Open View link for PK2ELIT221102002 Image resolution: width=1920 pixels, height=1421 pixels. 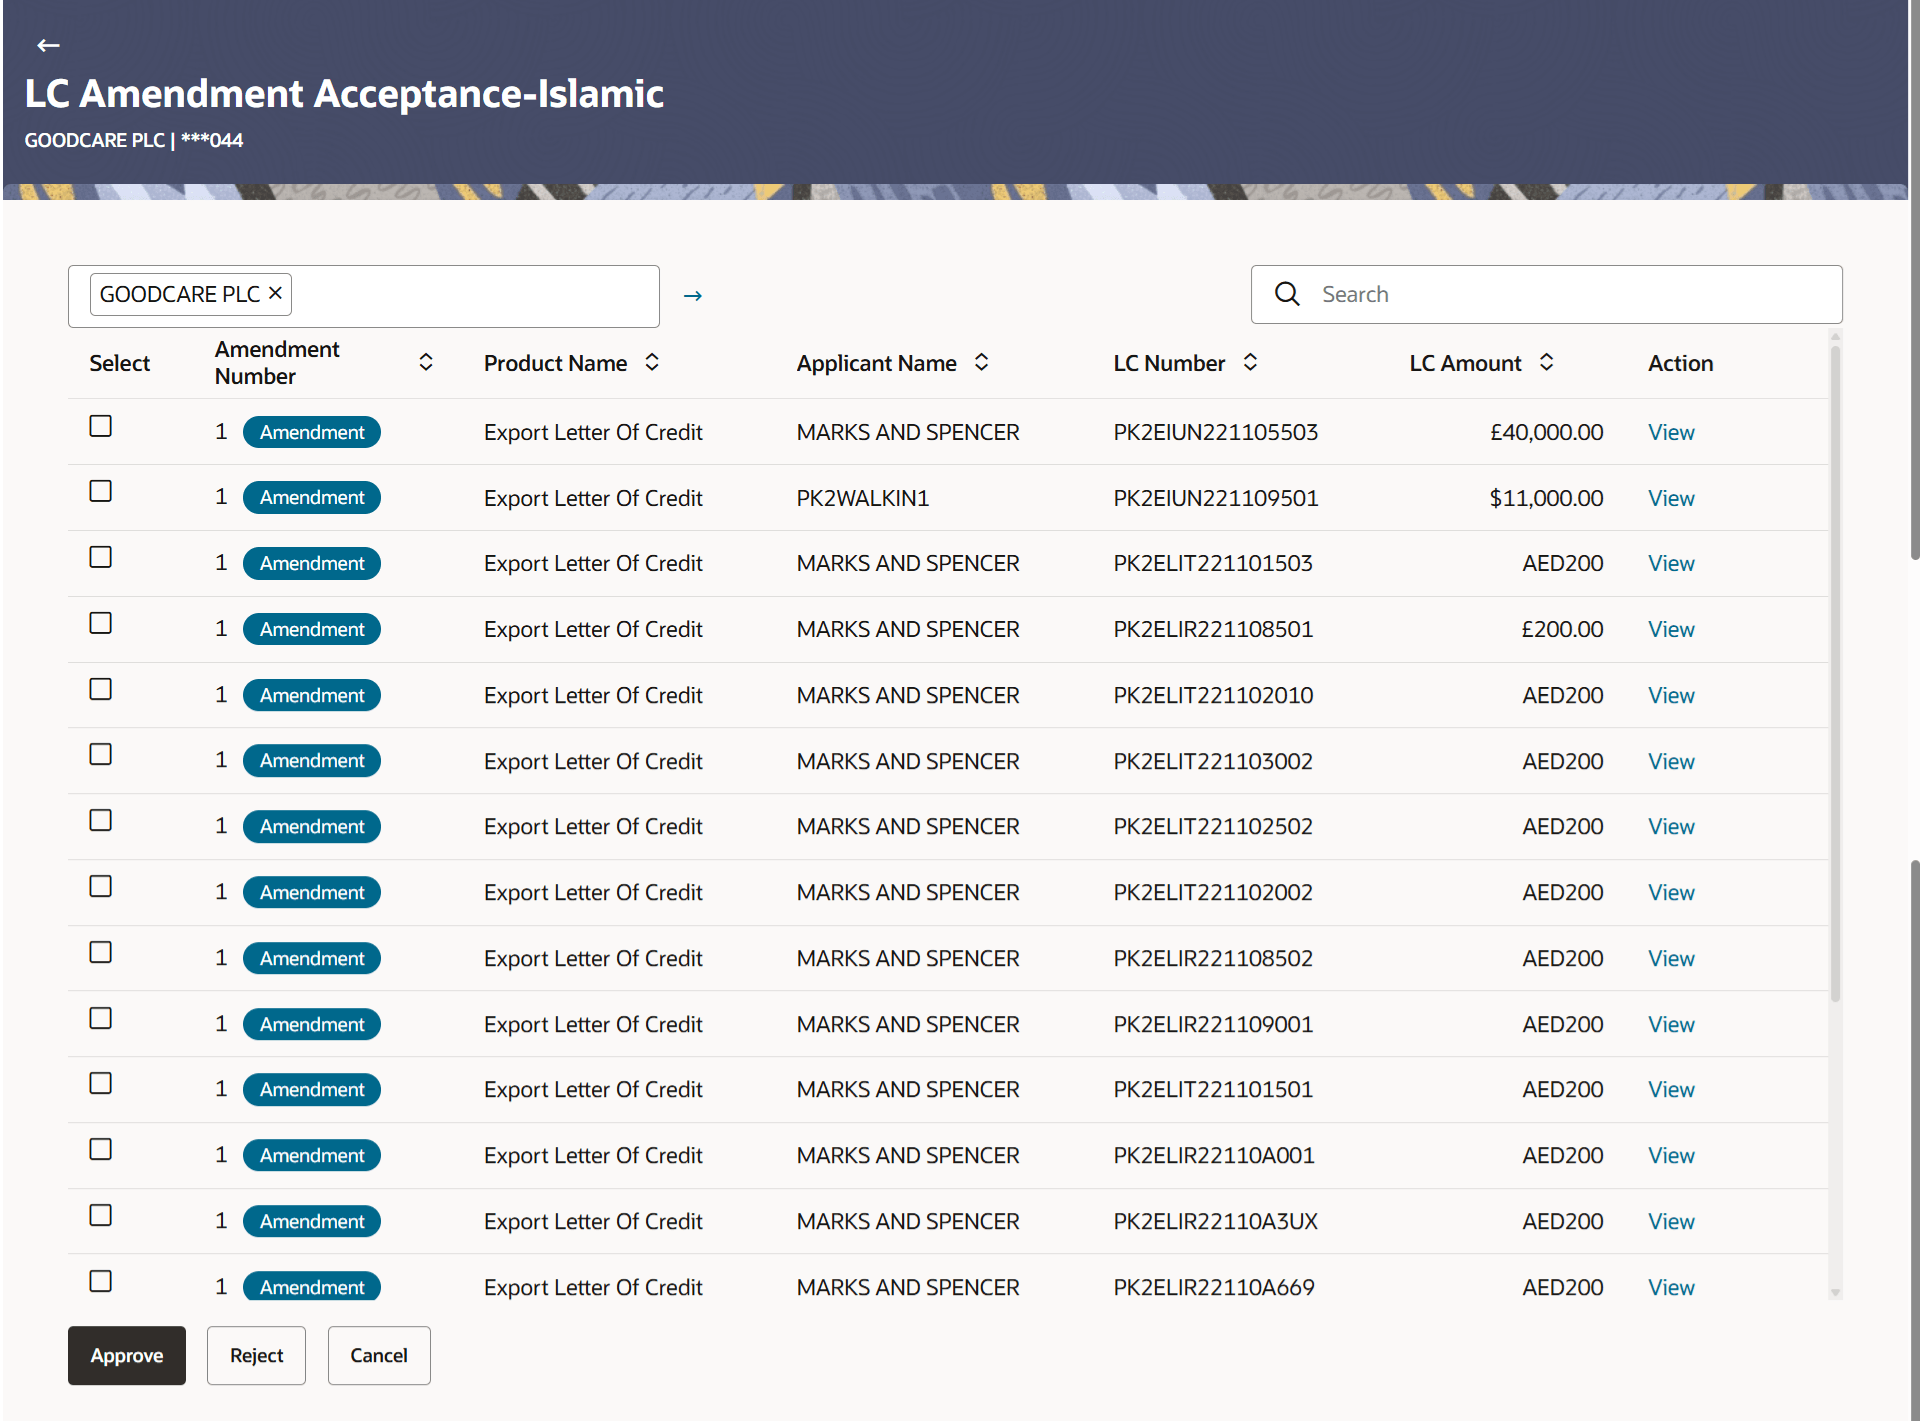point(1671,892)
